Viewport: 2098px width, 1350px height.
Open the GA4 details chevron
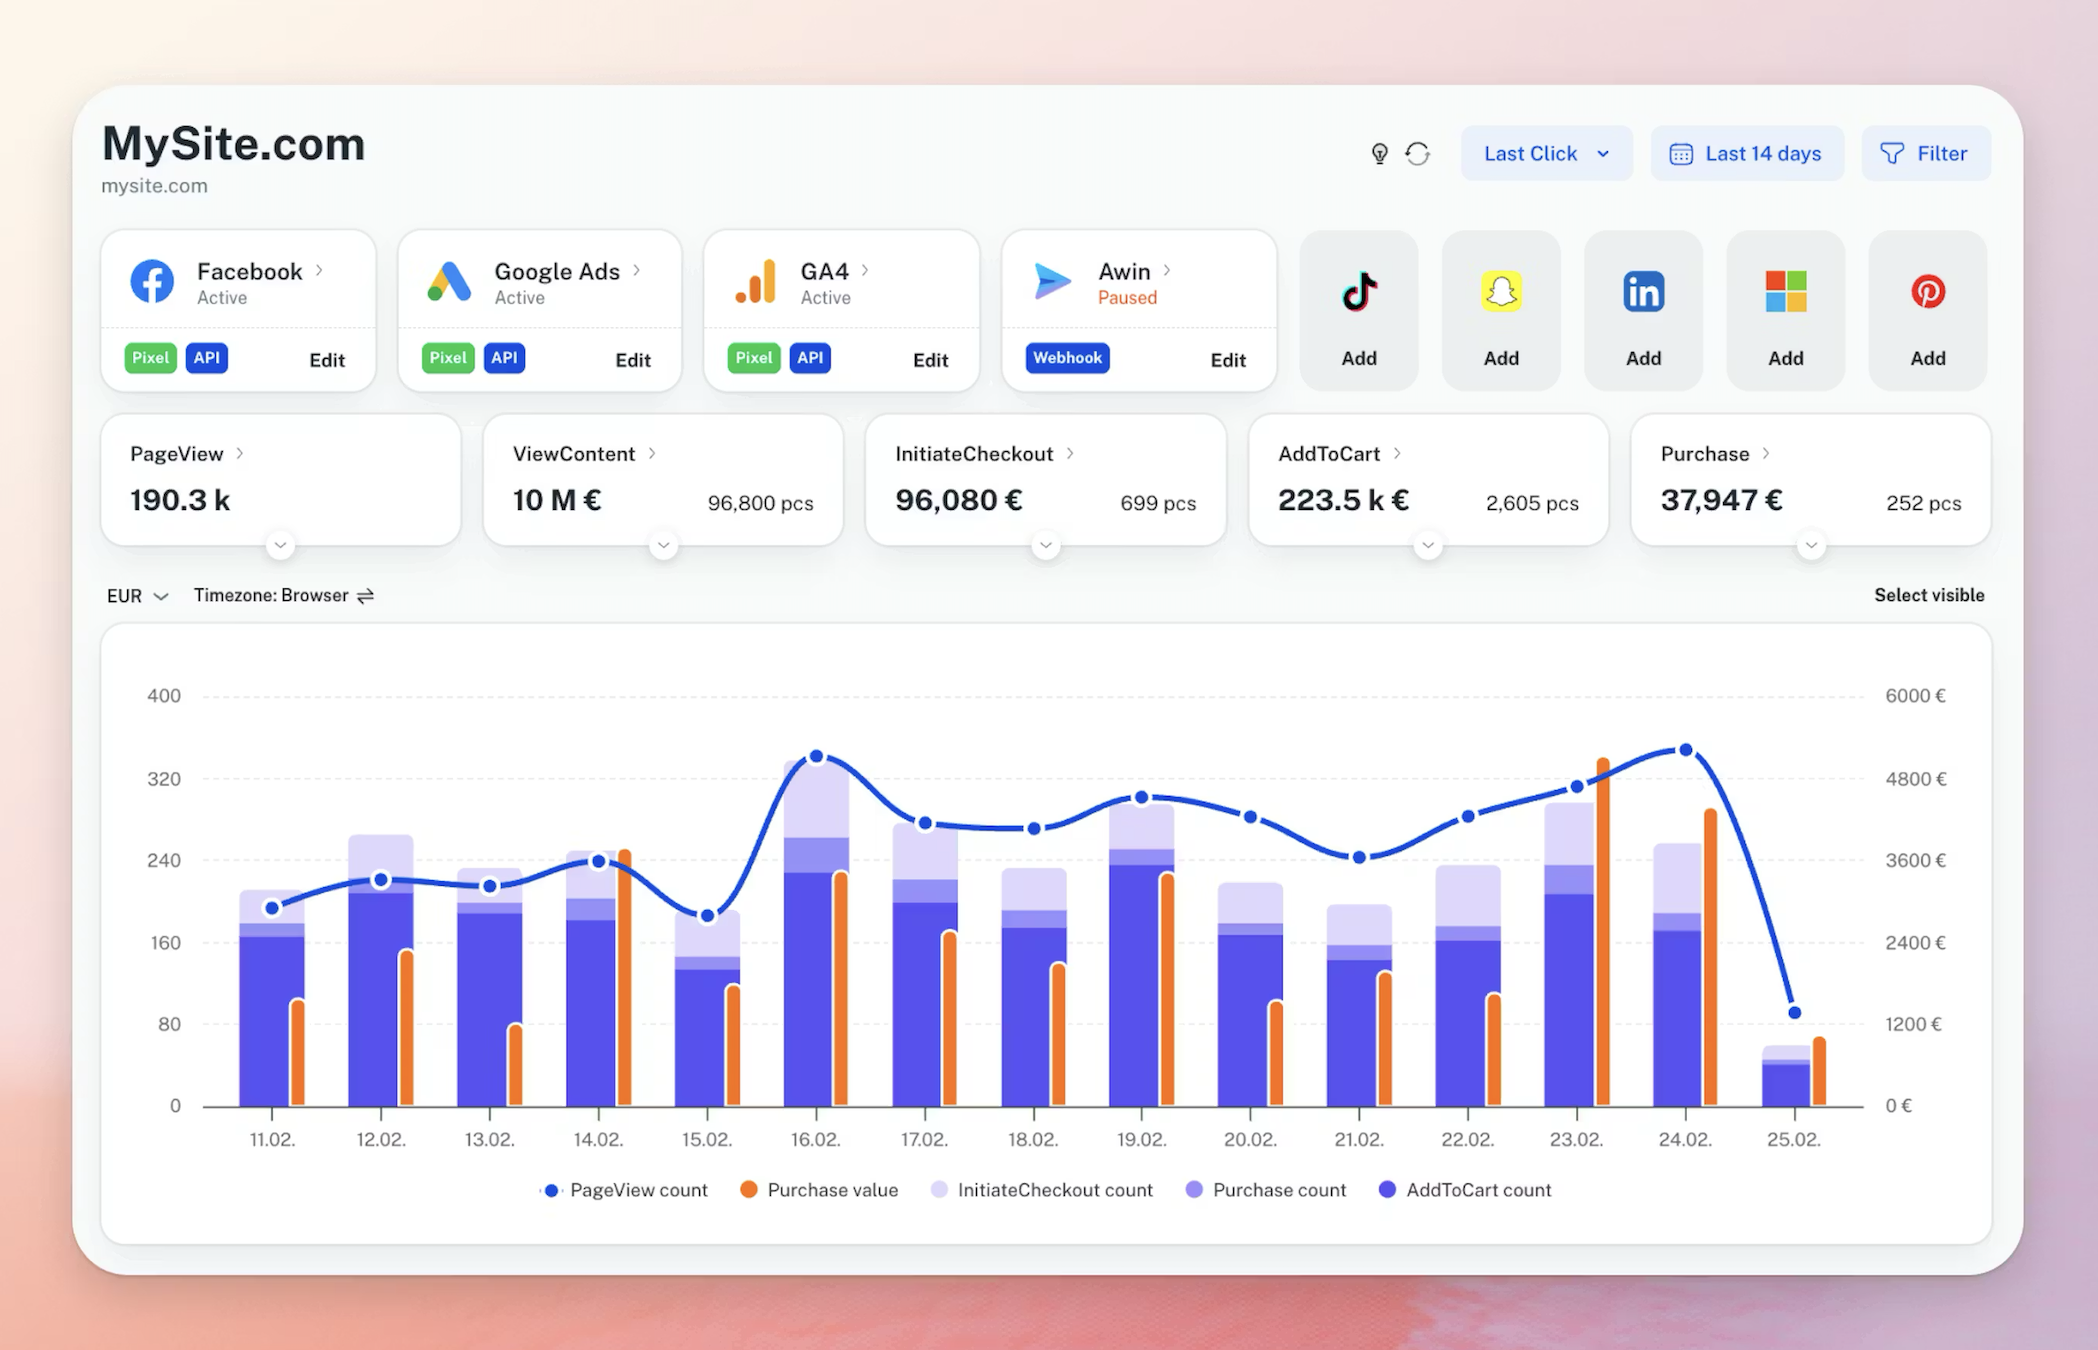pos(865,270)
